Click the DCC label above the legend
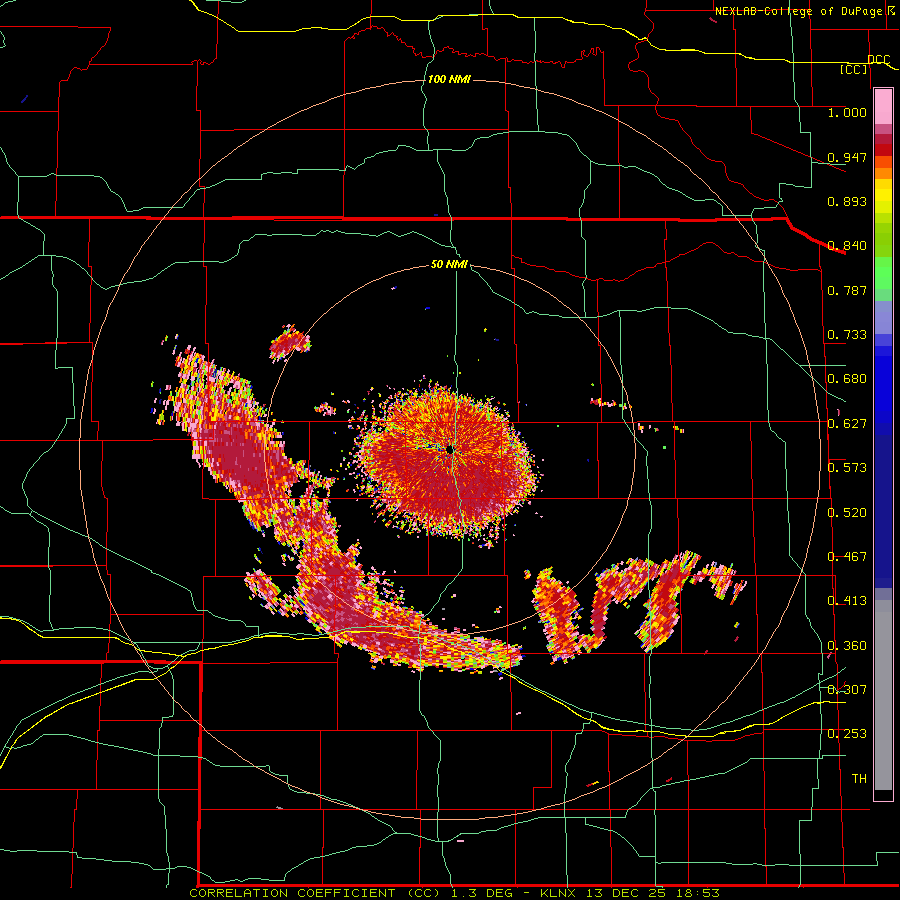This screenshot has width=900, height=900. click(878, 59)
